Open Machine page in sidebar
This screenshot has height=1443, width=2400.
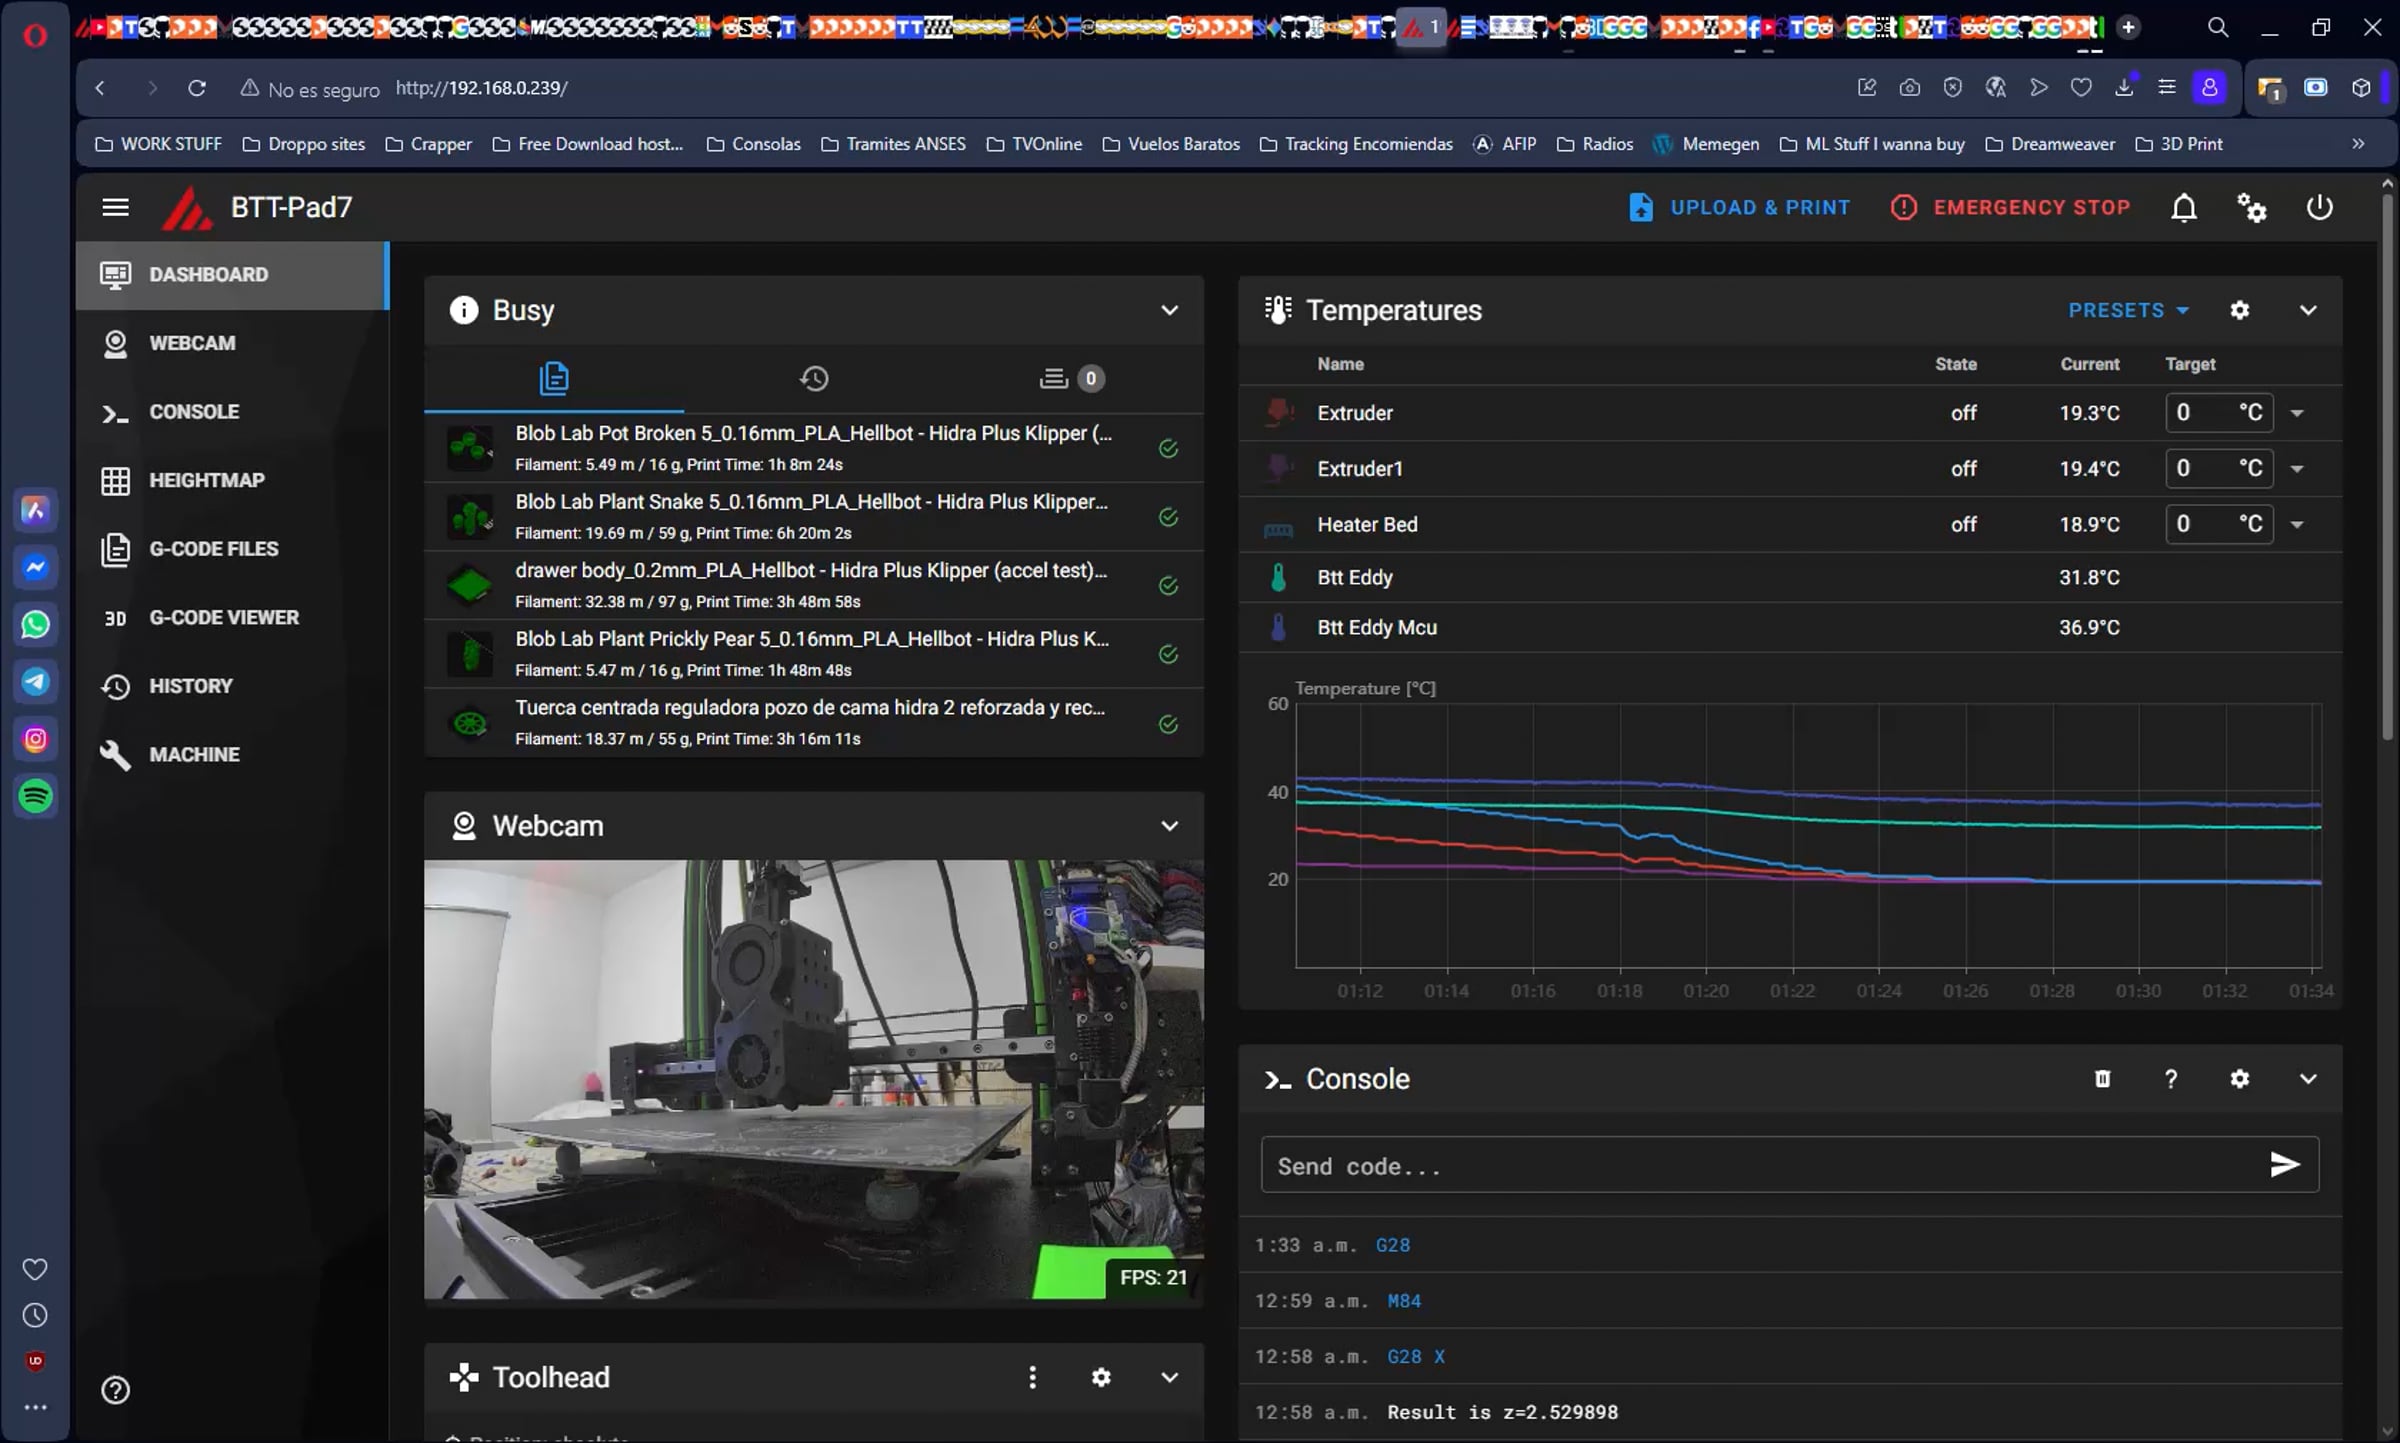point(232,754)
